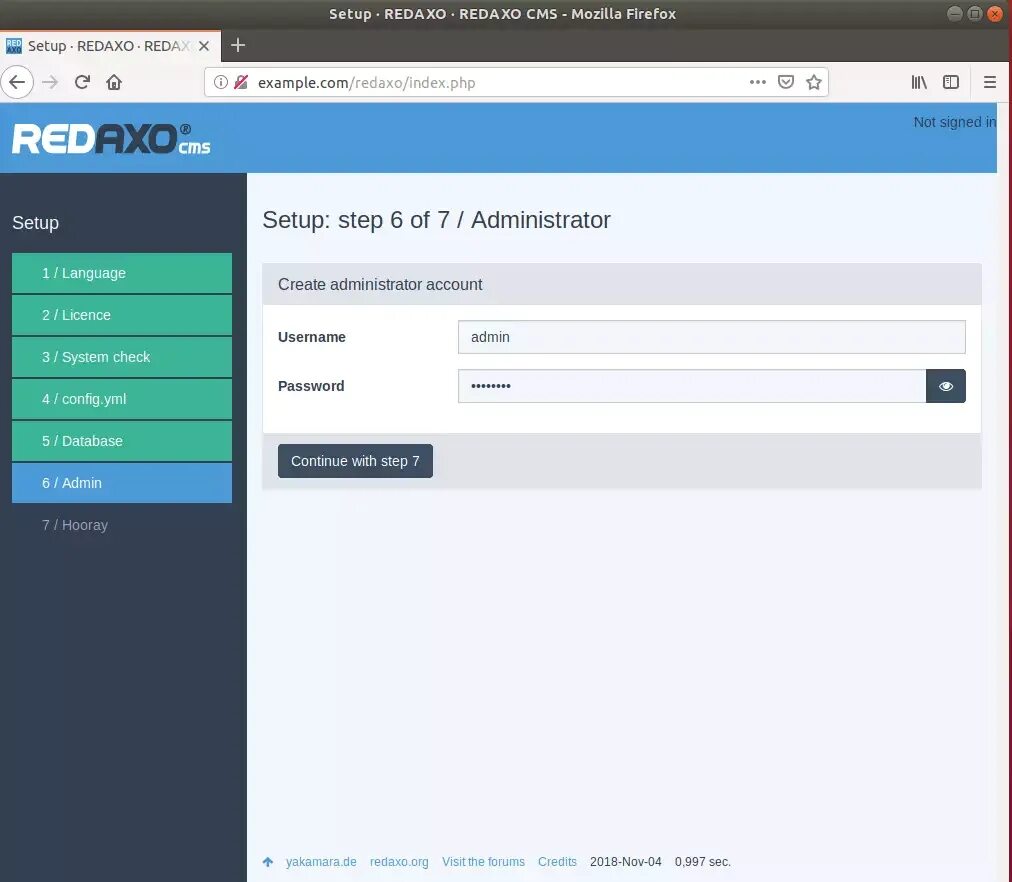This screenshot has width=1012, height=882.
Task: Click the Password field label
Action: pyautogui.click(x=311, y=386)
